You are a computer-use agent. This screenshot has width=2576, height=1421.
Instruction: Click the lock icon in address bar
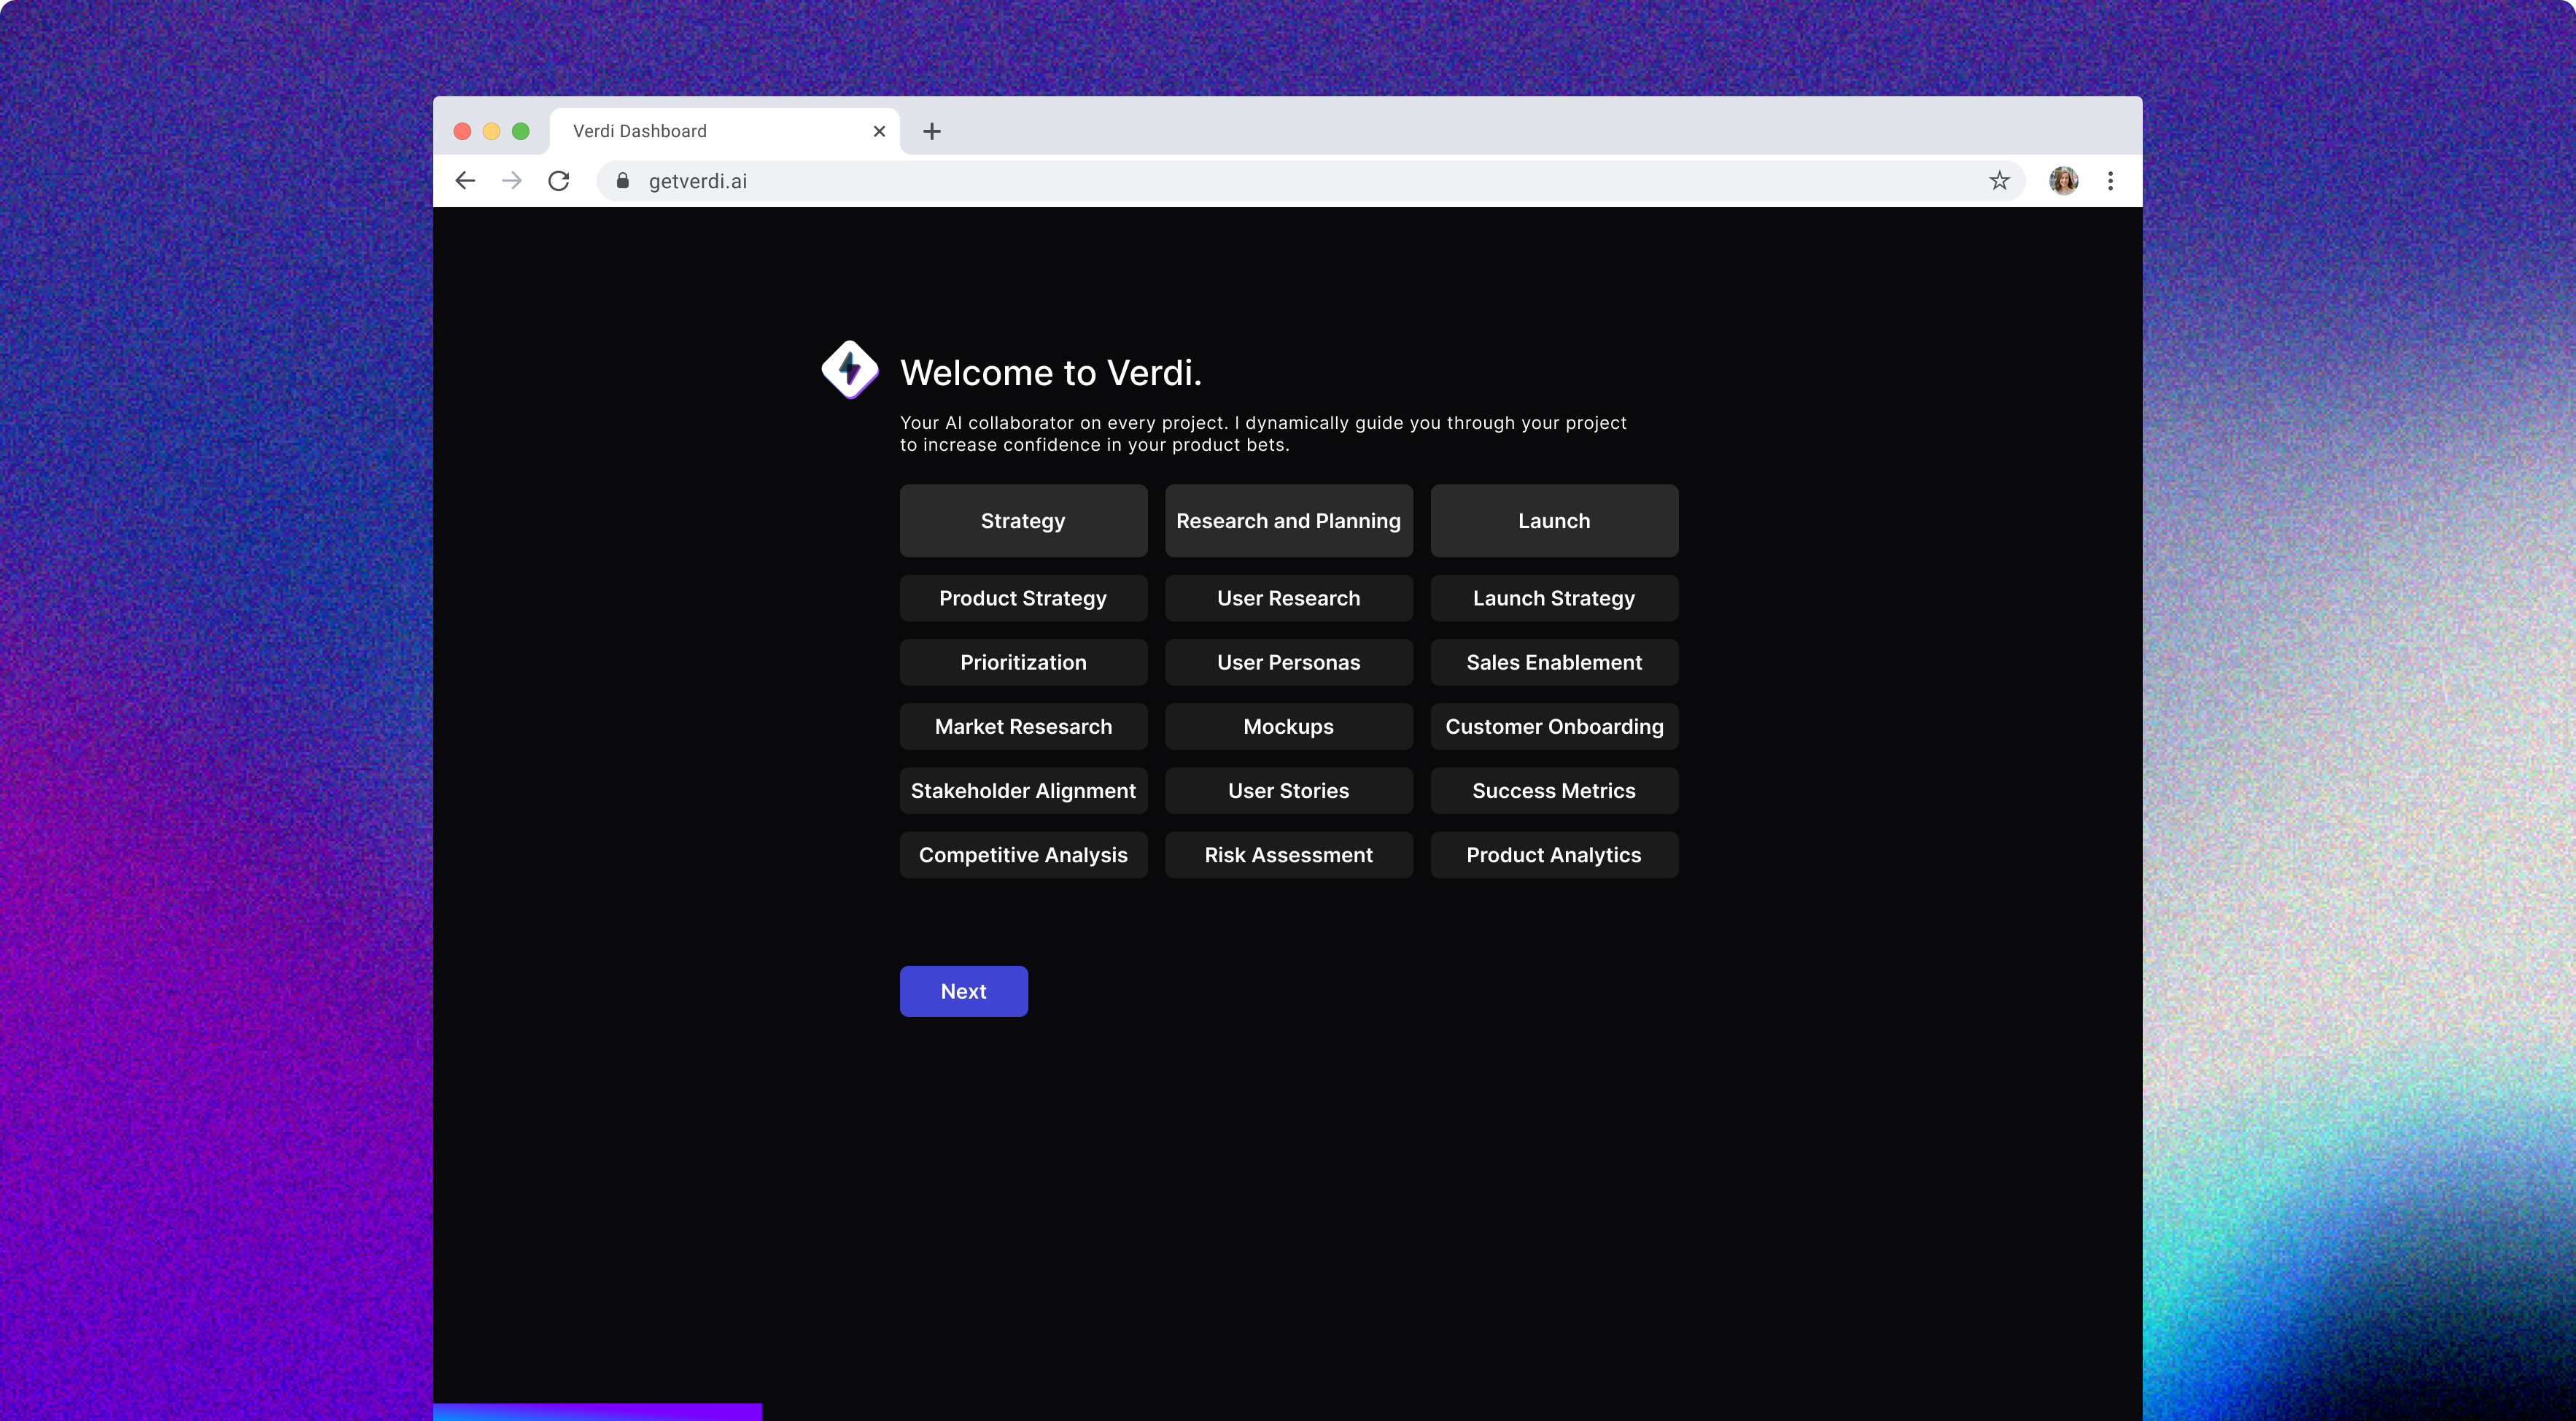[623, 181]
